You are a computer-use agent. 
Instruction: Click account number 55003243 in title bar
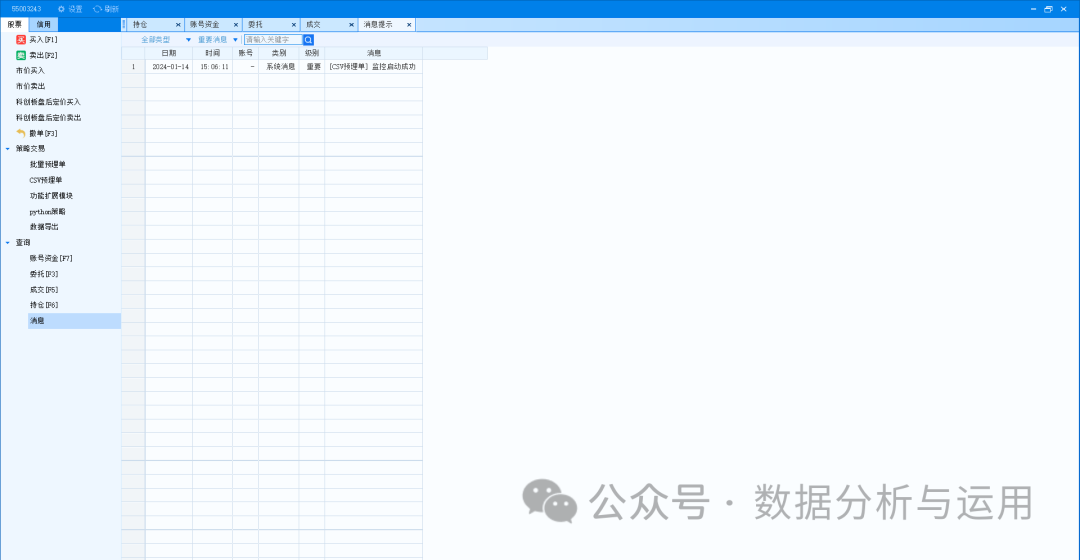[x=26, y=9]
